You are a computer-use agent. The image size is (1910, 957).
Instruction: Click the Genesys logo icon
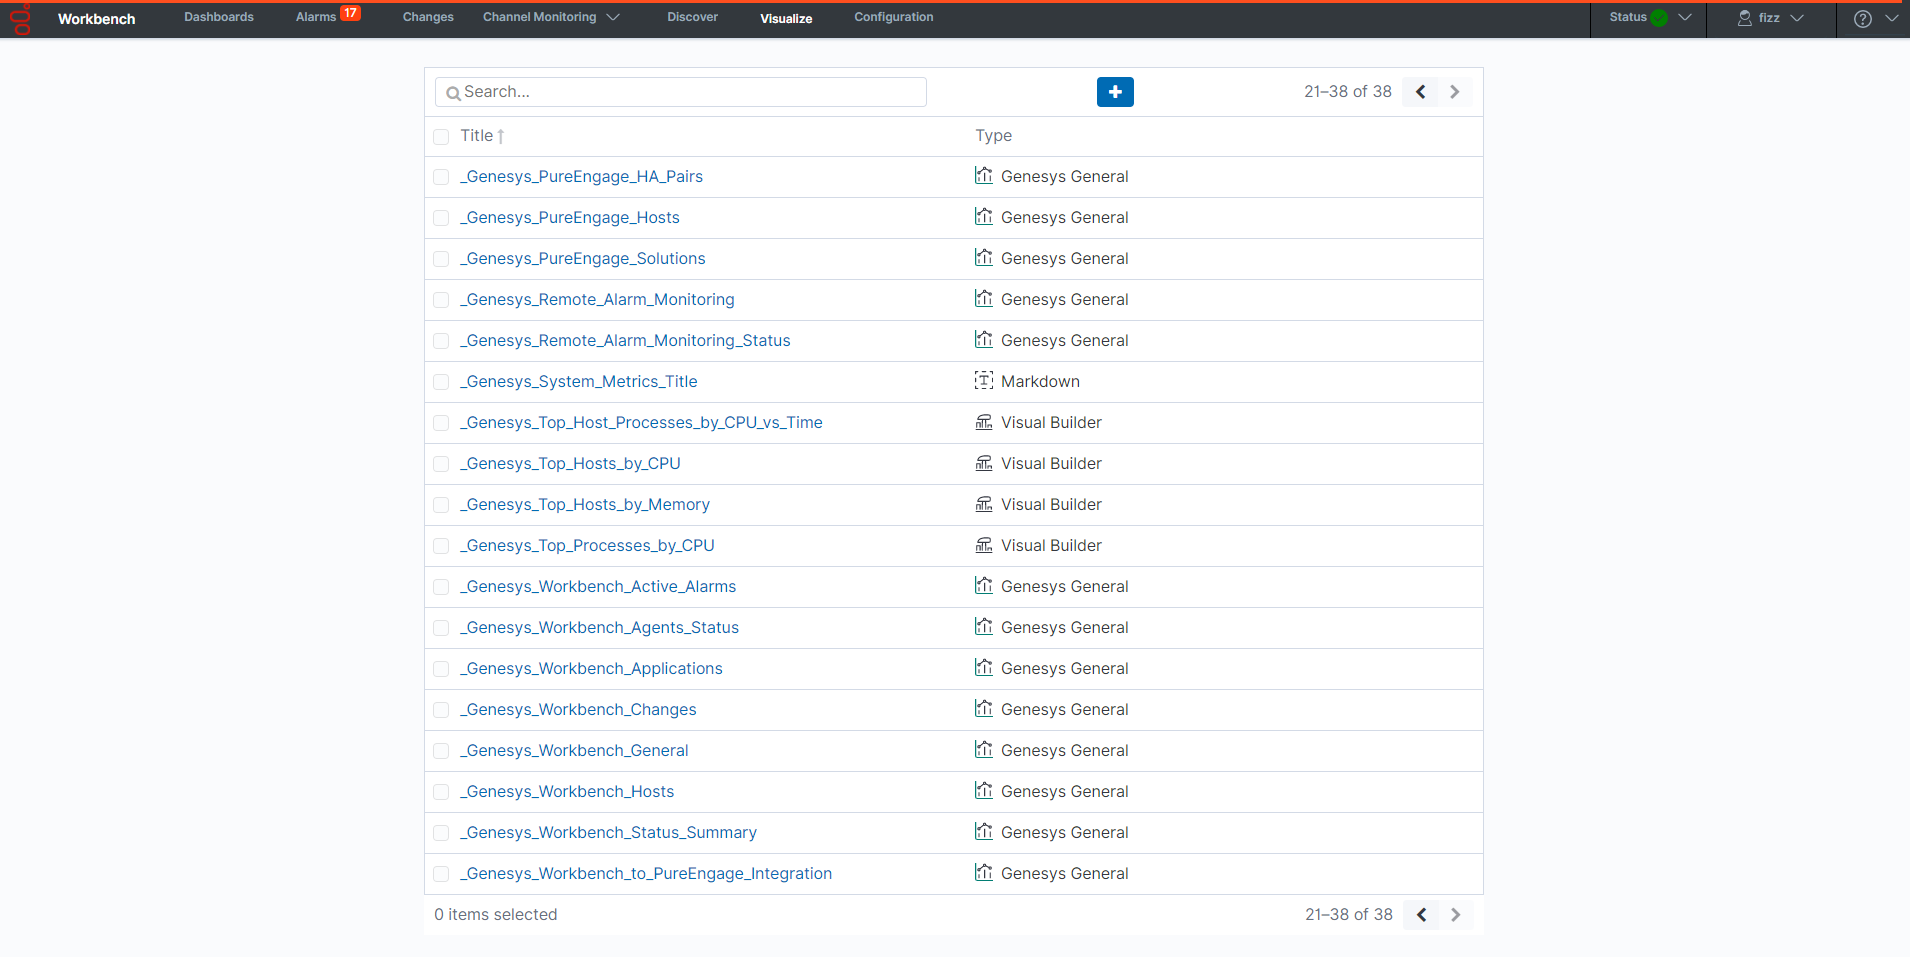coord(20,19)
